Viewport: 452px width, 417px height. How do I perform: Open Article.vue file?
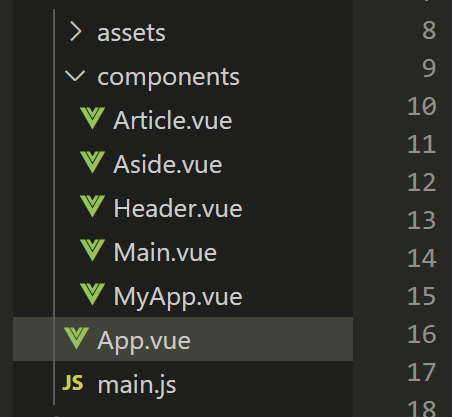(x=173, y=120)
